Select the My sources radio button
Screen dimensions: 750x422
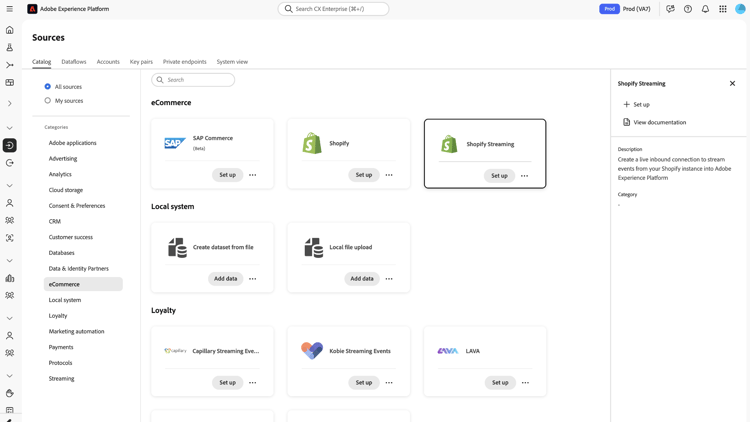click(x=47, y=100)
